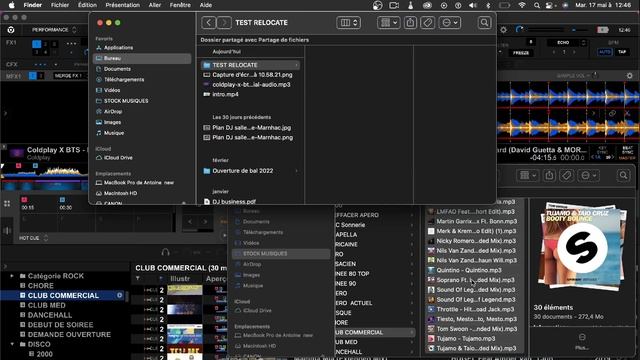Select TEST RELOCATE folder in front Finder
The image size is (640, 360).
point(250,65)
